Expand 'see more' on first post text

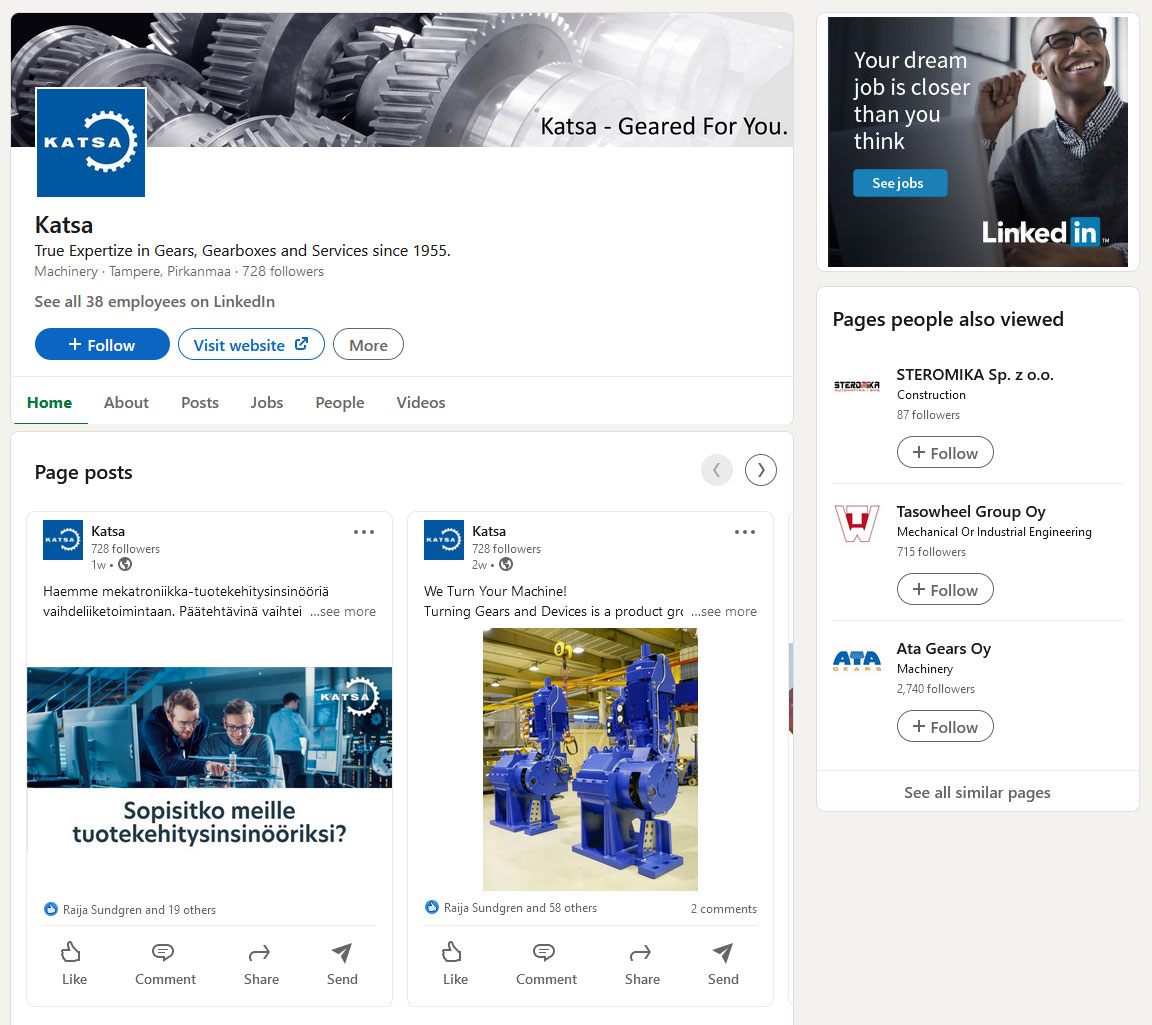[343, 611]
